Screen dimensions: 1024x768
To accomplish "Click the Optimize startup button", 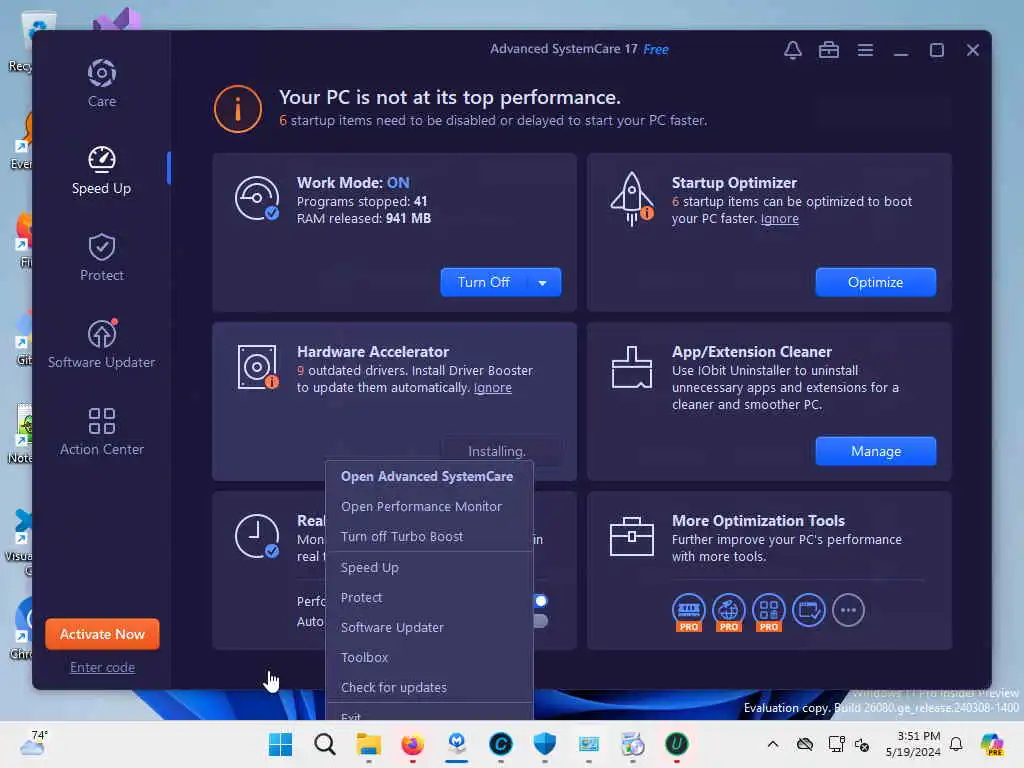I will (876, 283).
